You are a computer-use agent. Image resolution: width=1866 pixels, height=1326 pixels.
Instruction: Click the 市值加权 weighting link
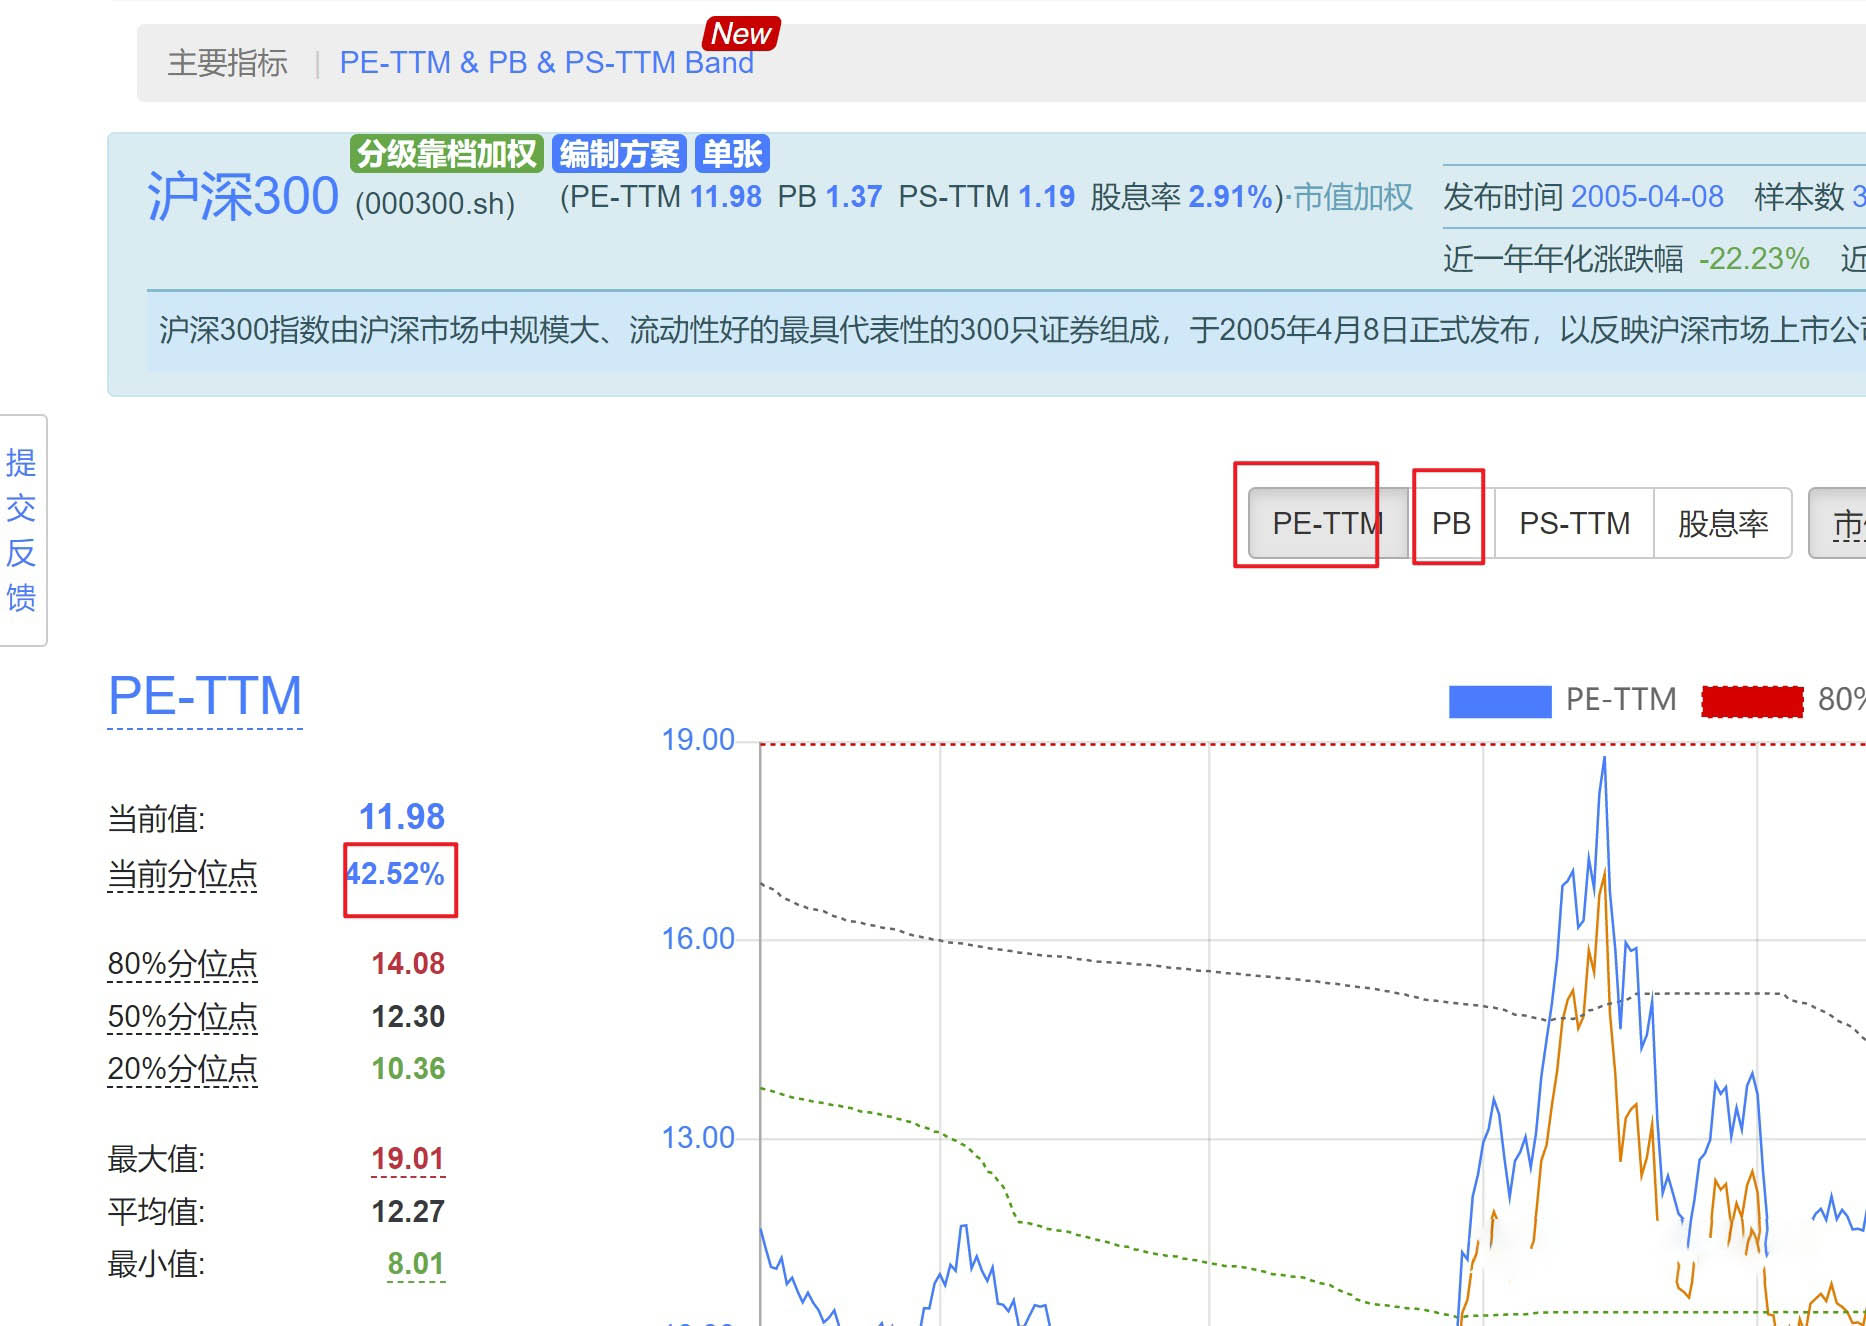click(x=1352, y=197)
